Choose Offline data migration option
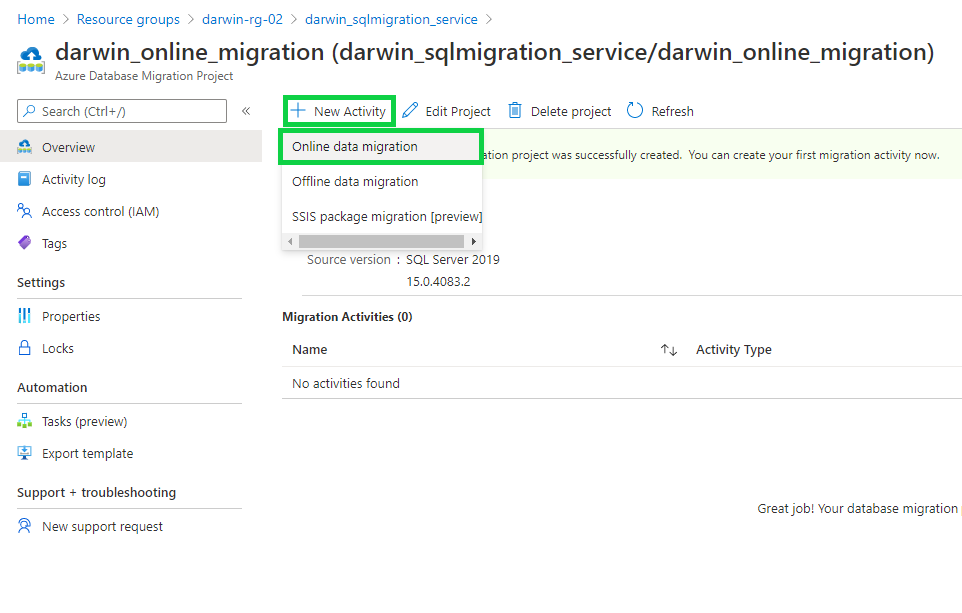 pyautogui.click(x=381, y=182)
